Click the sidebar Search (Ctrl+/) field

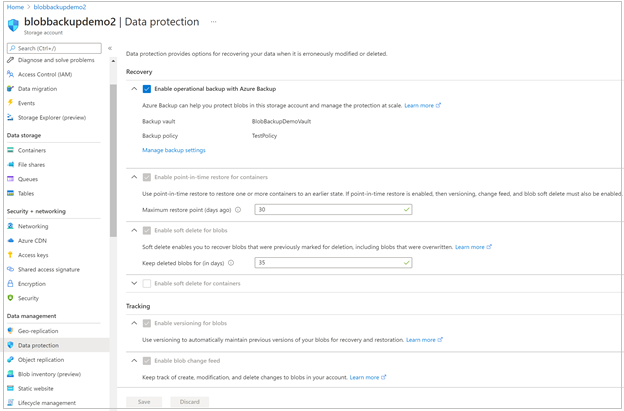pos(54,48)
